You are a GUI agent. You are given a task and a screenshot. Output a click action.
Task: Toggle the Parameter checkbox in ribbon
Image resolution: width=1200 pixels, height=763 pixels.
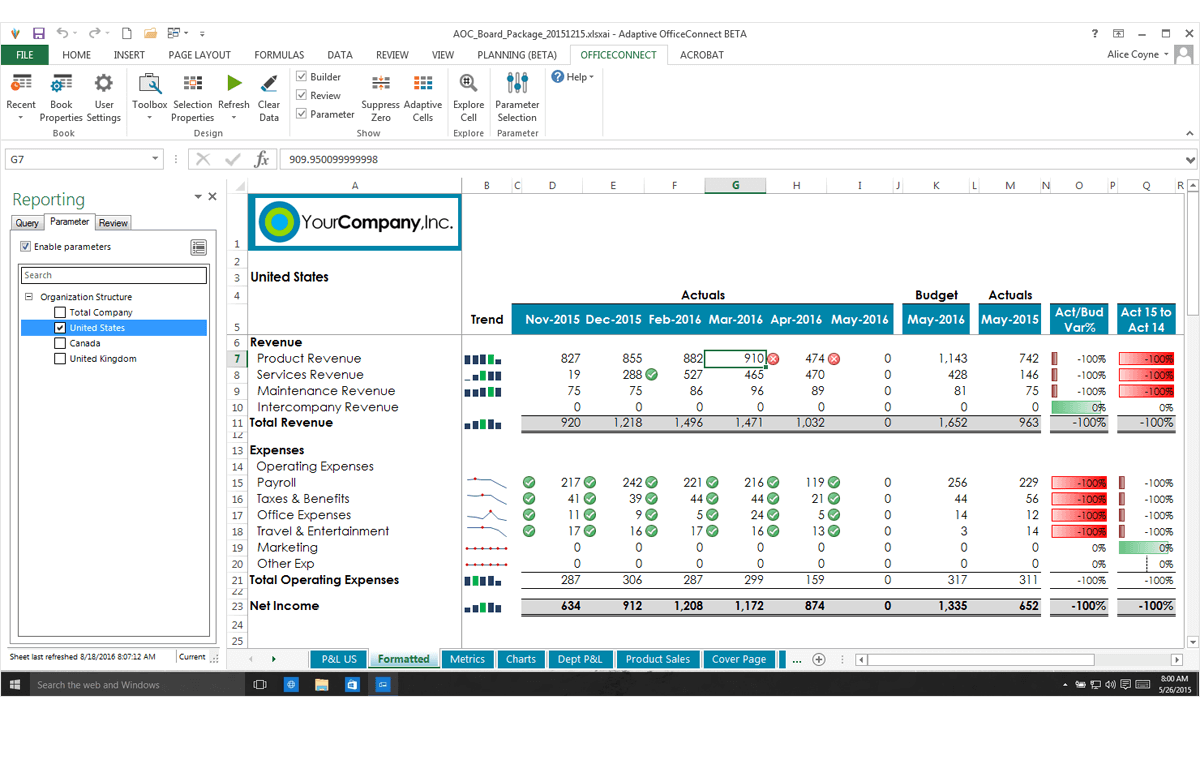[x=302, y=114]
